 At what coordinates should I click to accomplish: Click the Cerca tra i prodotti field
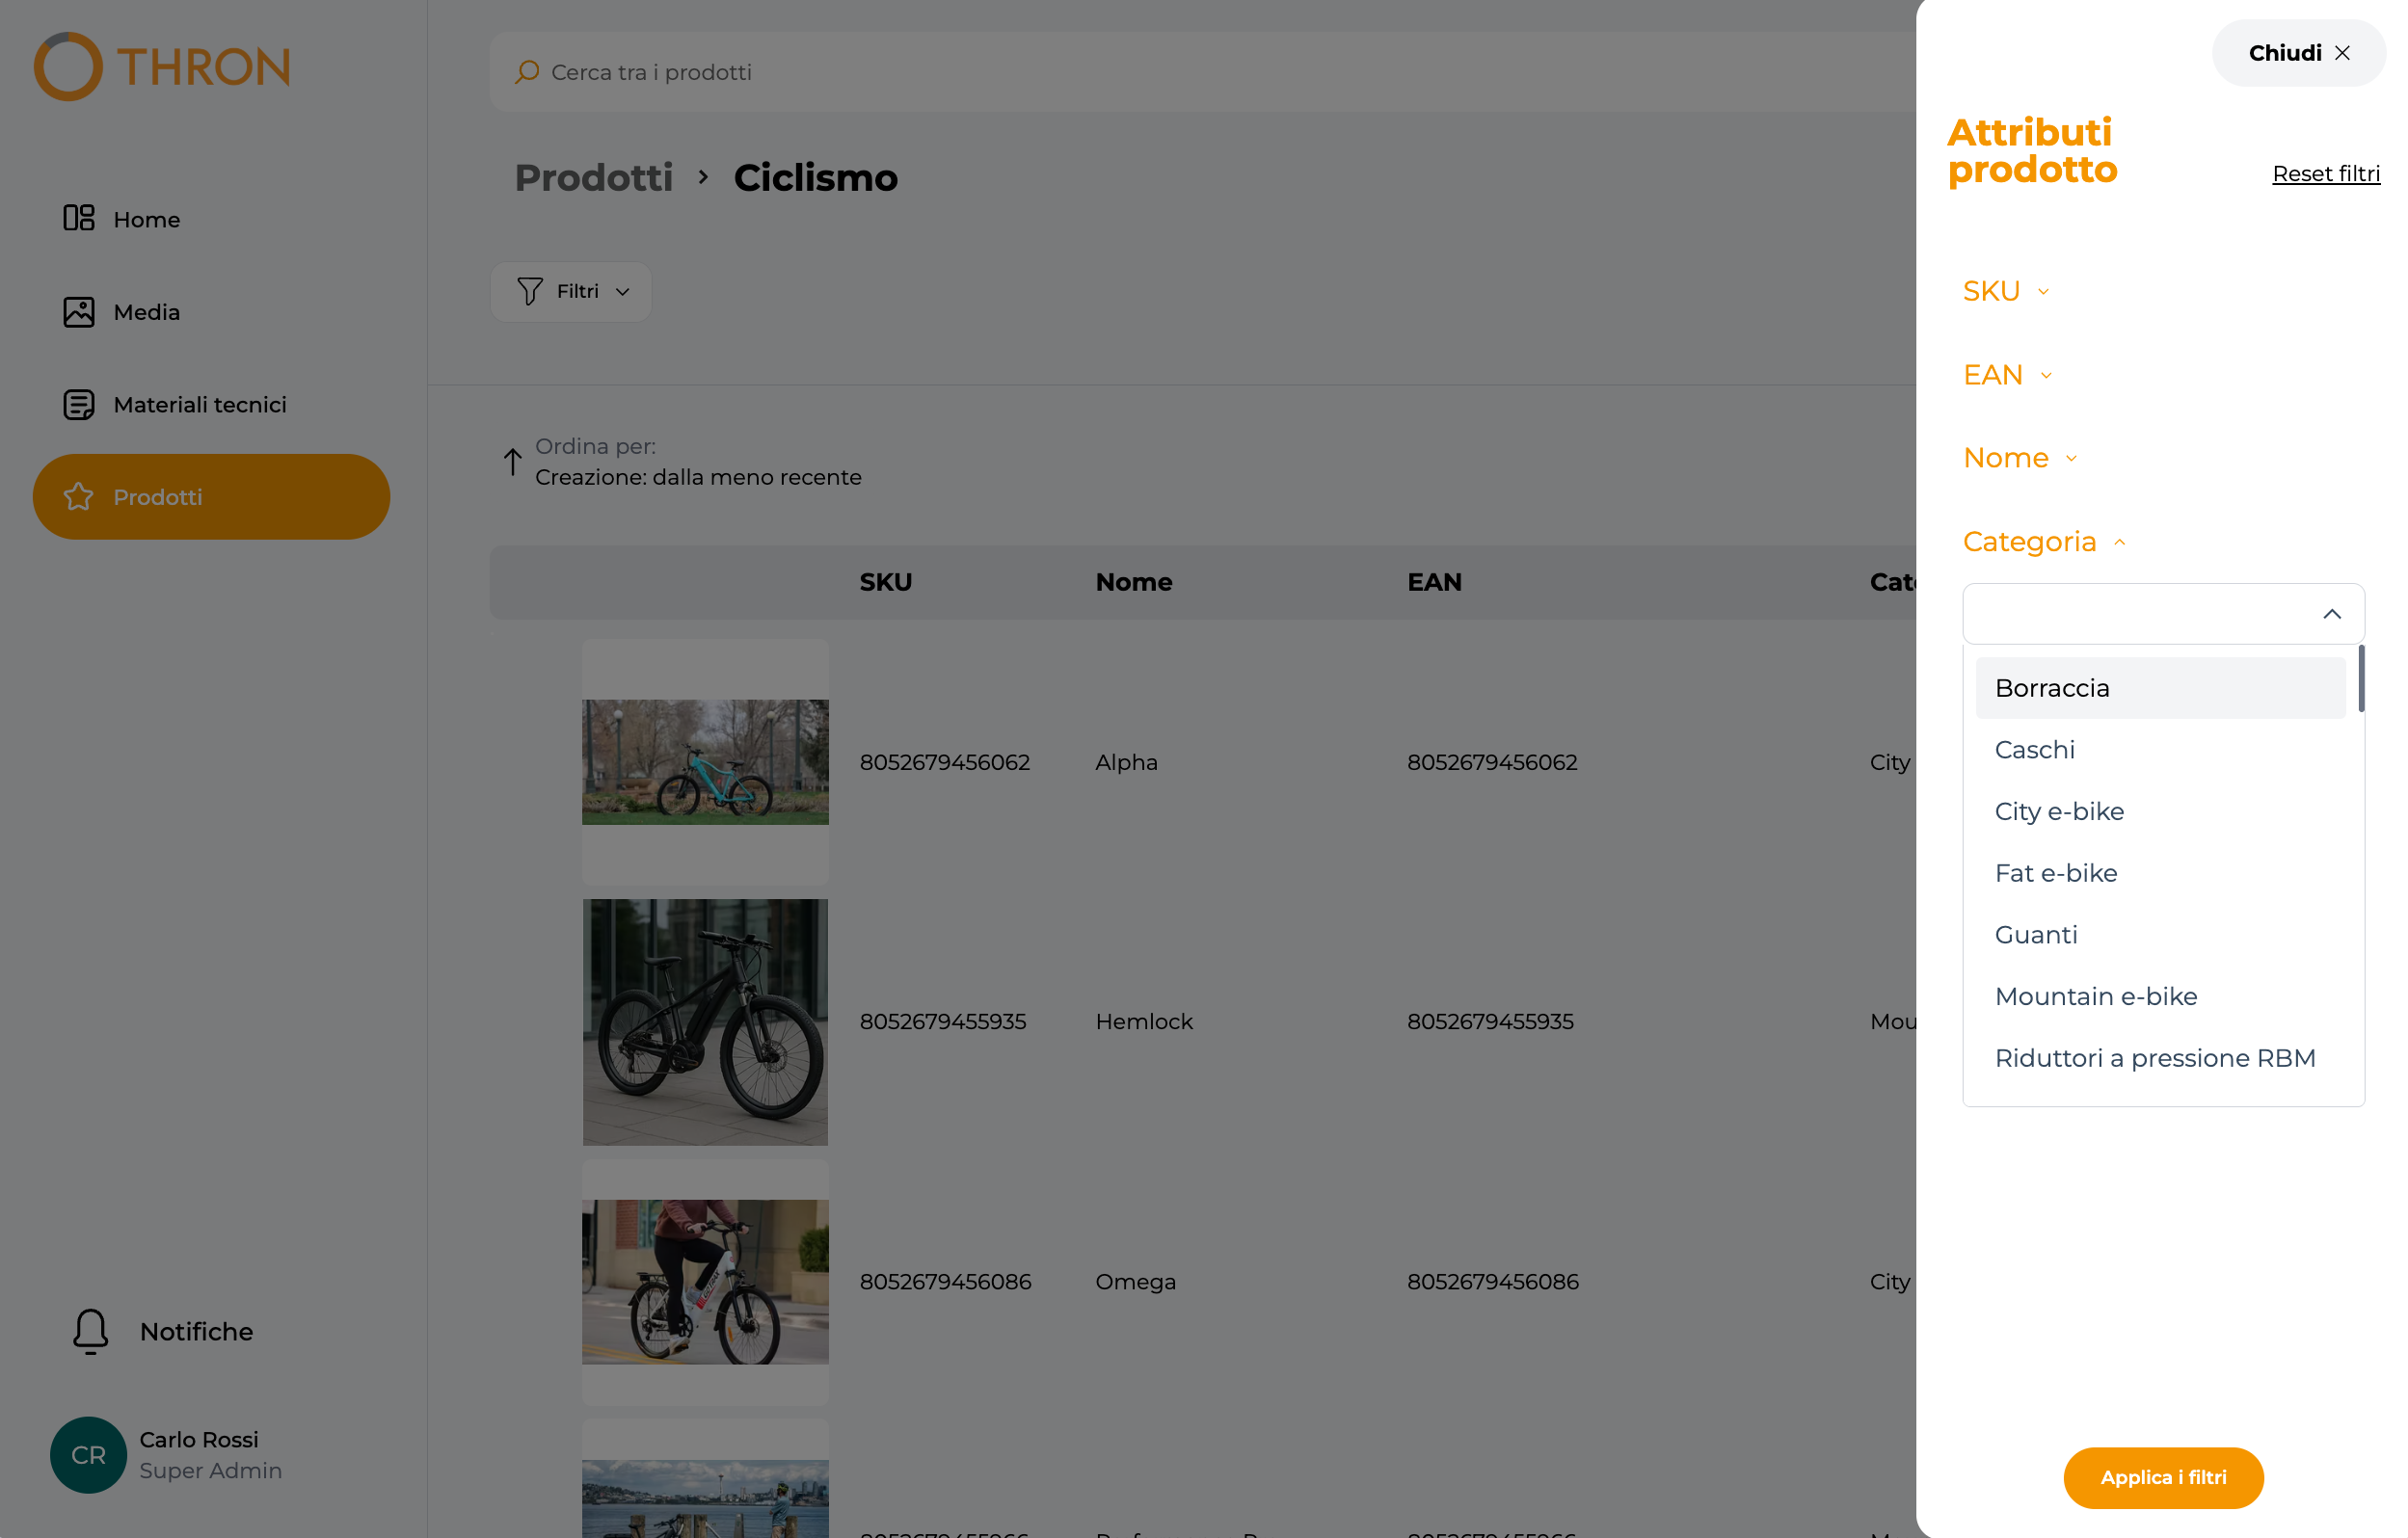1200,72
